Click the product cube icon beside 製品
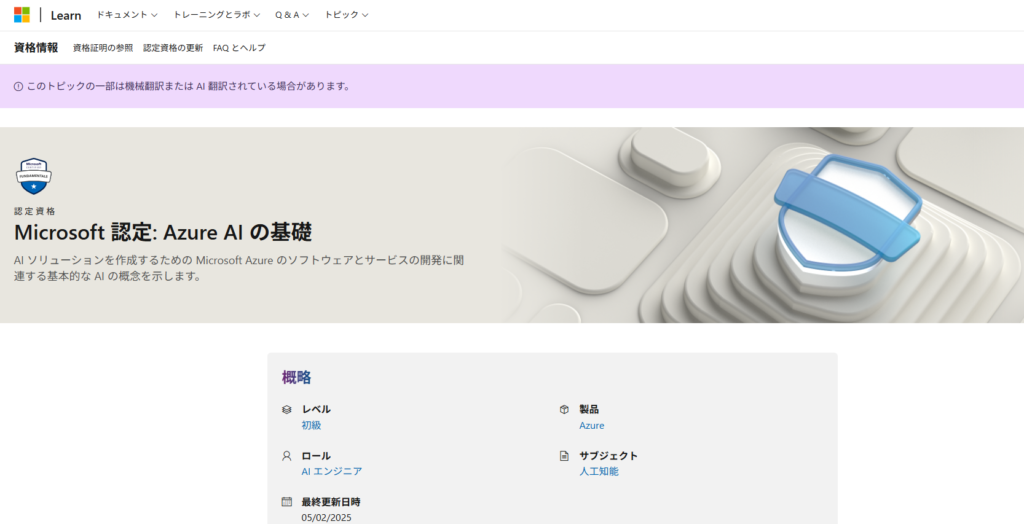 coord(564,409)
